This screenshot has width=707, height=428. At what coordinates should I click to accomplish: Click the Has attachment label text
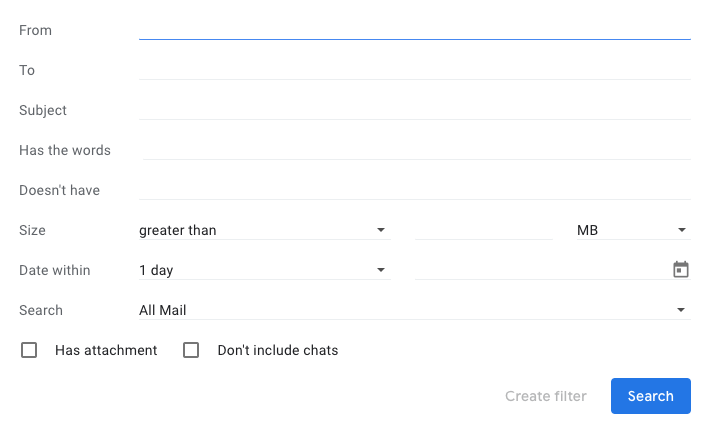click(x=106, y=350)
